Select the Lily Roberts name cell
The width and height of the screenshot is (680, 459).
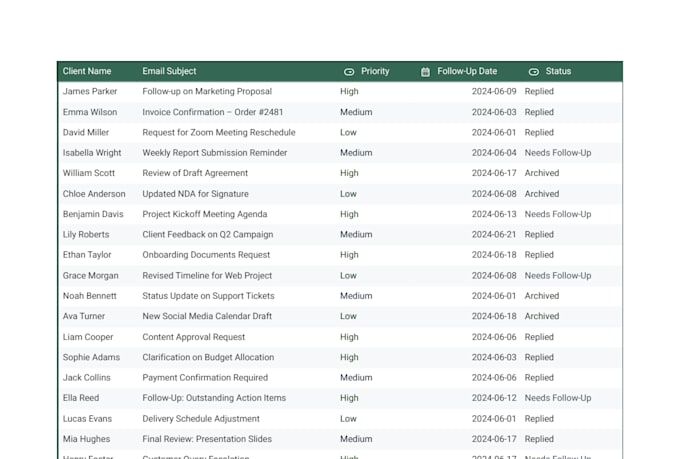pyautogui.click(x=86, y=235)
